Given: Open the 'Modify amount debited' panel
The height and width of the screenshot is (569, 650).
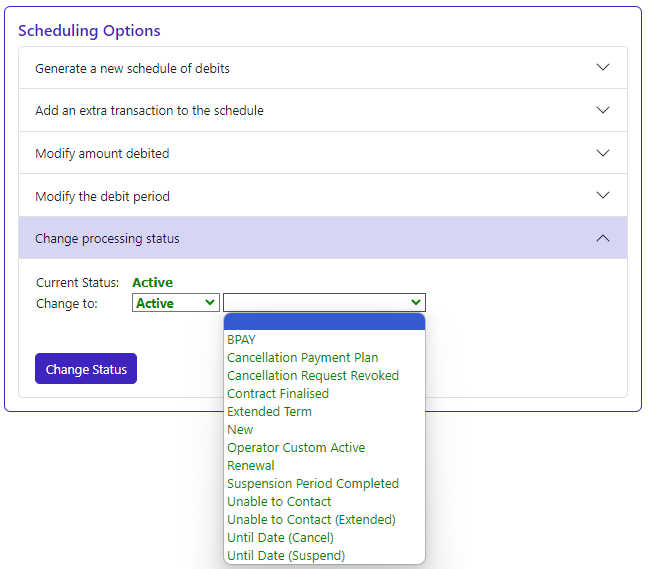Looking at the screenshot, I should (x=322, y=153).
